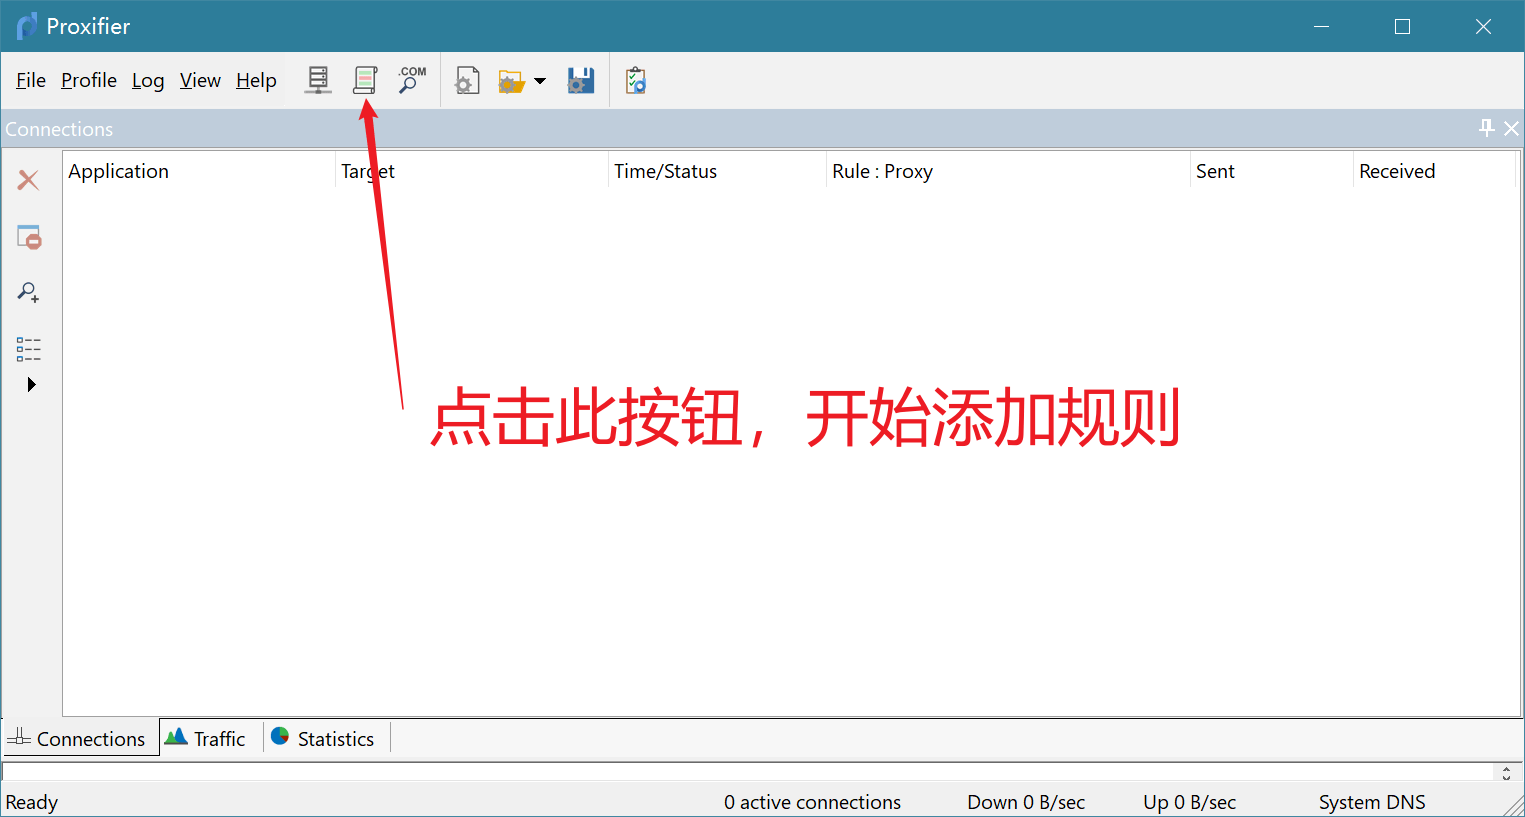Open the File menu

[30, 80]
